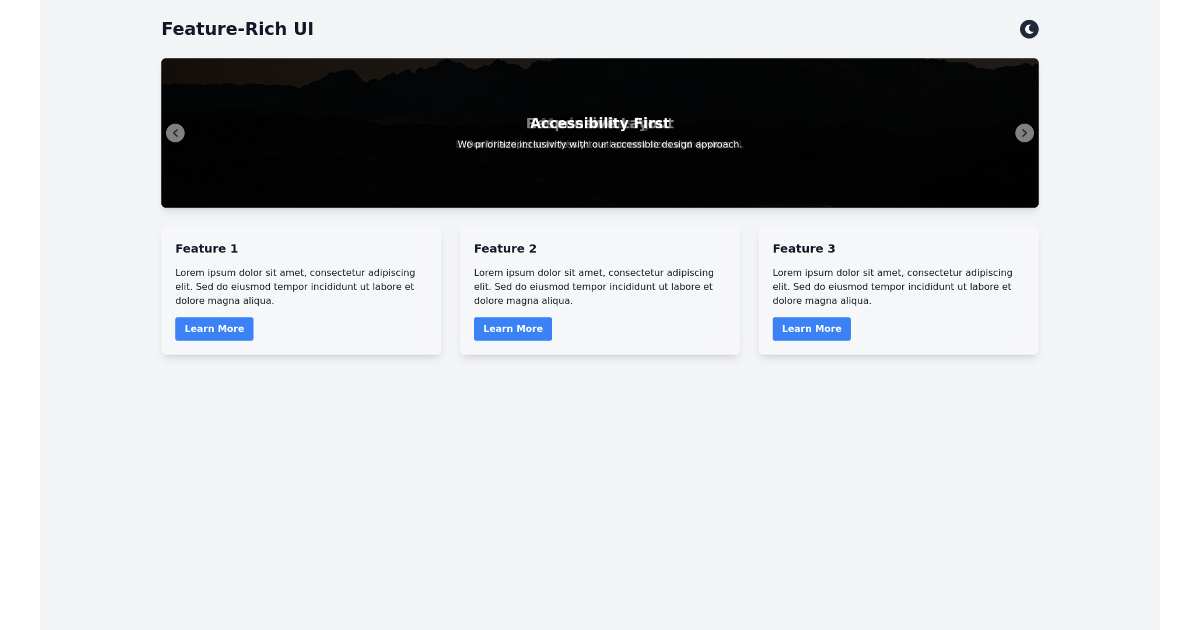The height and width of the screenshot is (630, 1200).
Task: Click Learn More under Feature 1
Action: [214, 328]
